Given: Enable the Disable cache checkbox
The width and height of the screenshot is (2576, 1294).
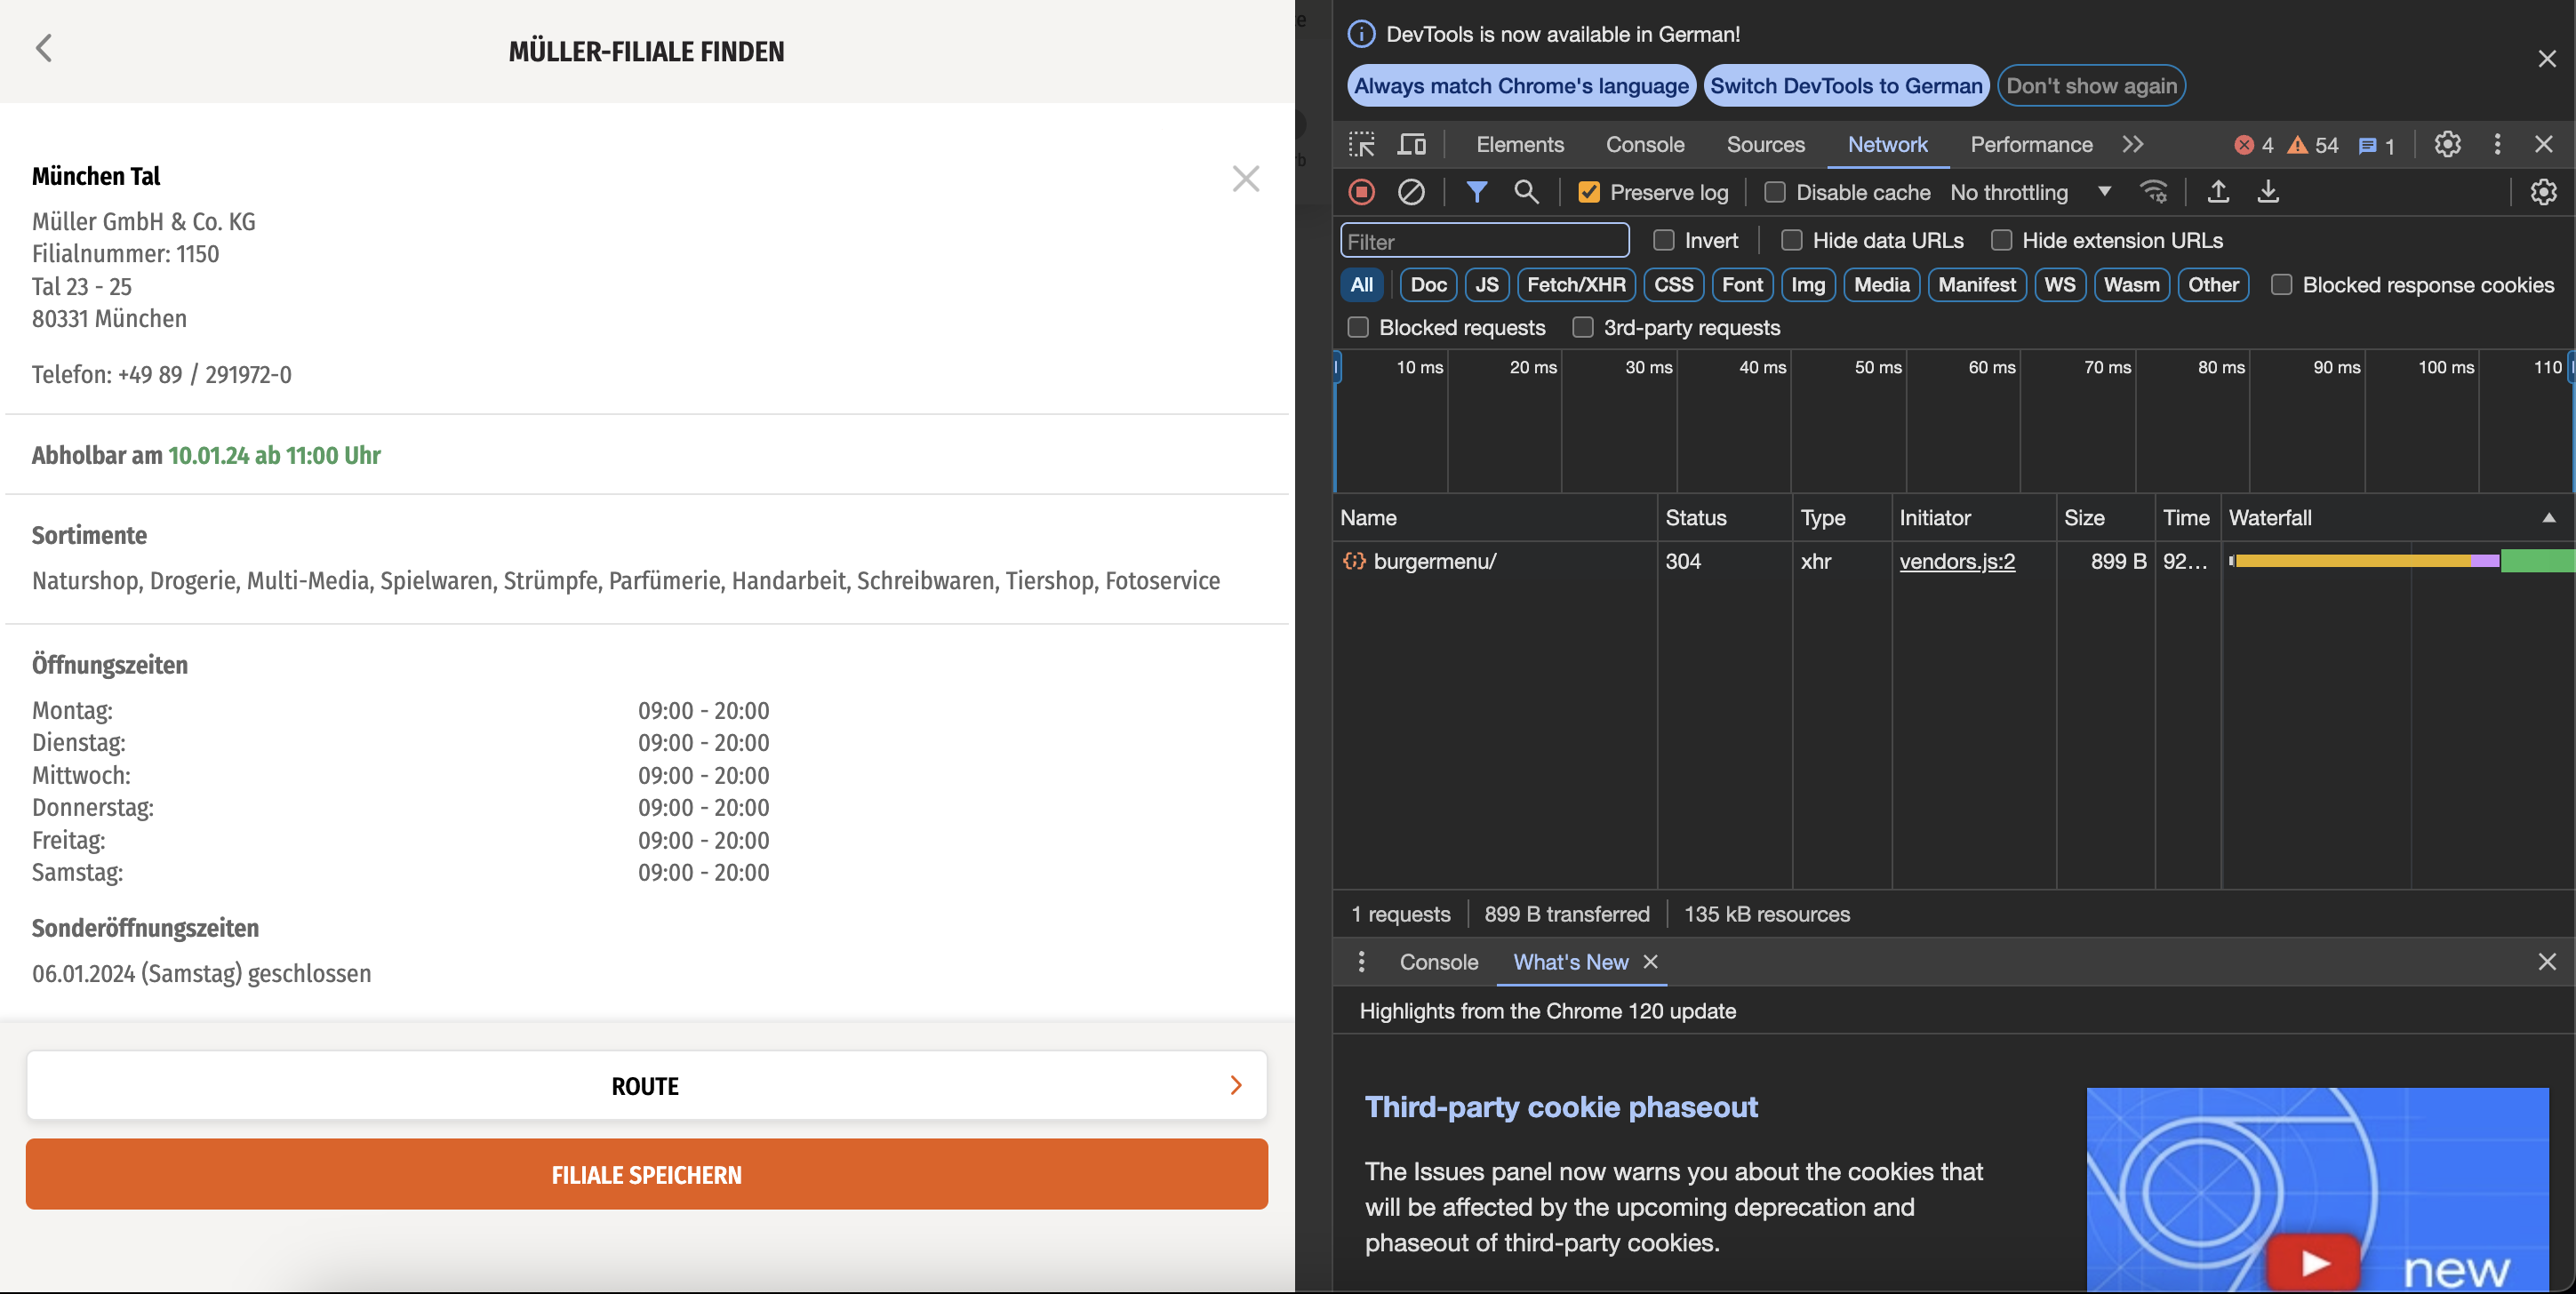Looking at the screenshot, I should point(1774,192).
